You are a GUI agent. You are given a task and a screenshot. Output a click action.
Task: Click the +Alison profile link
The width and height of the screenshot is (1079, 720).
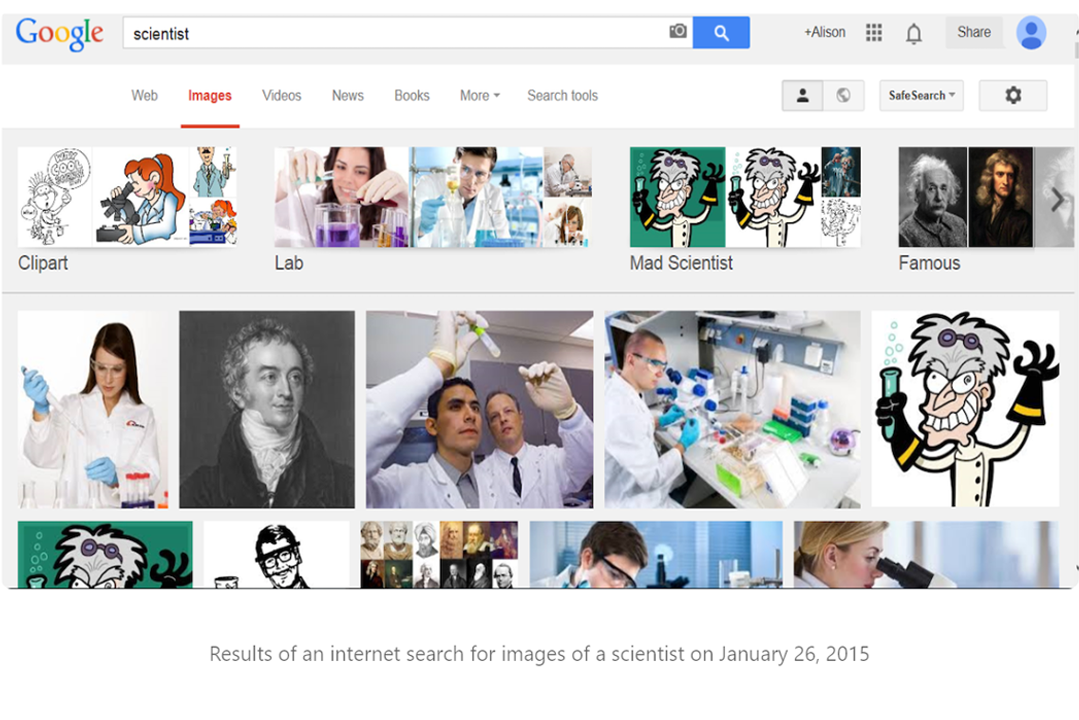coord(824,32)
